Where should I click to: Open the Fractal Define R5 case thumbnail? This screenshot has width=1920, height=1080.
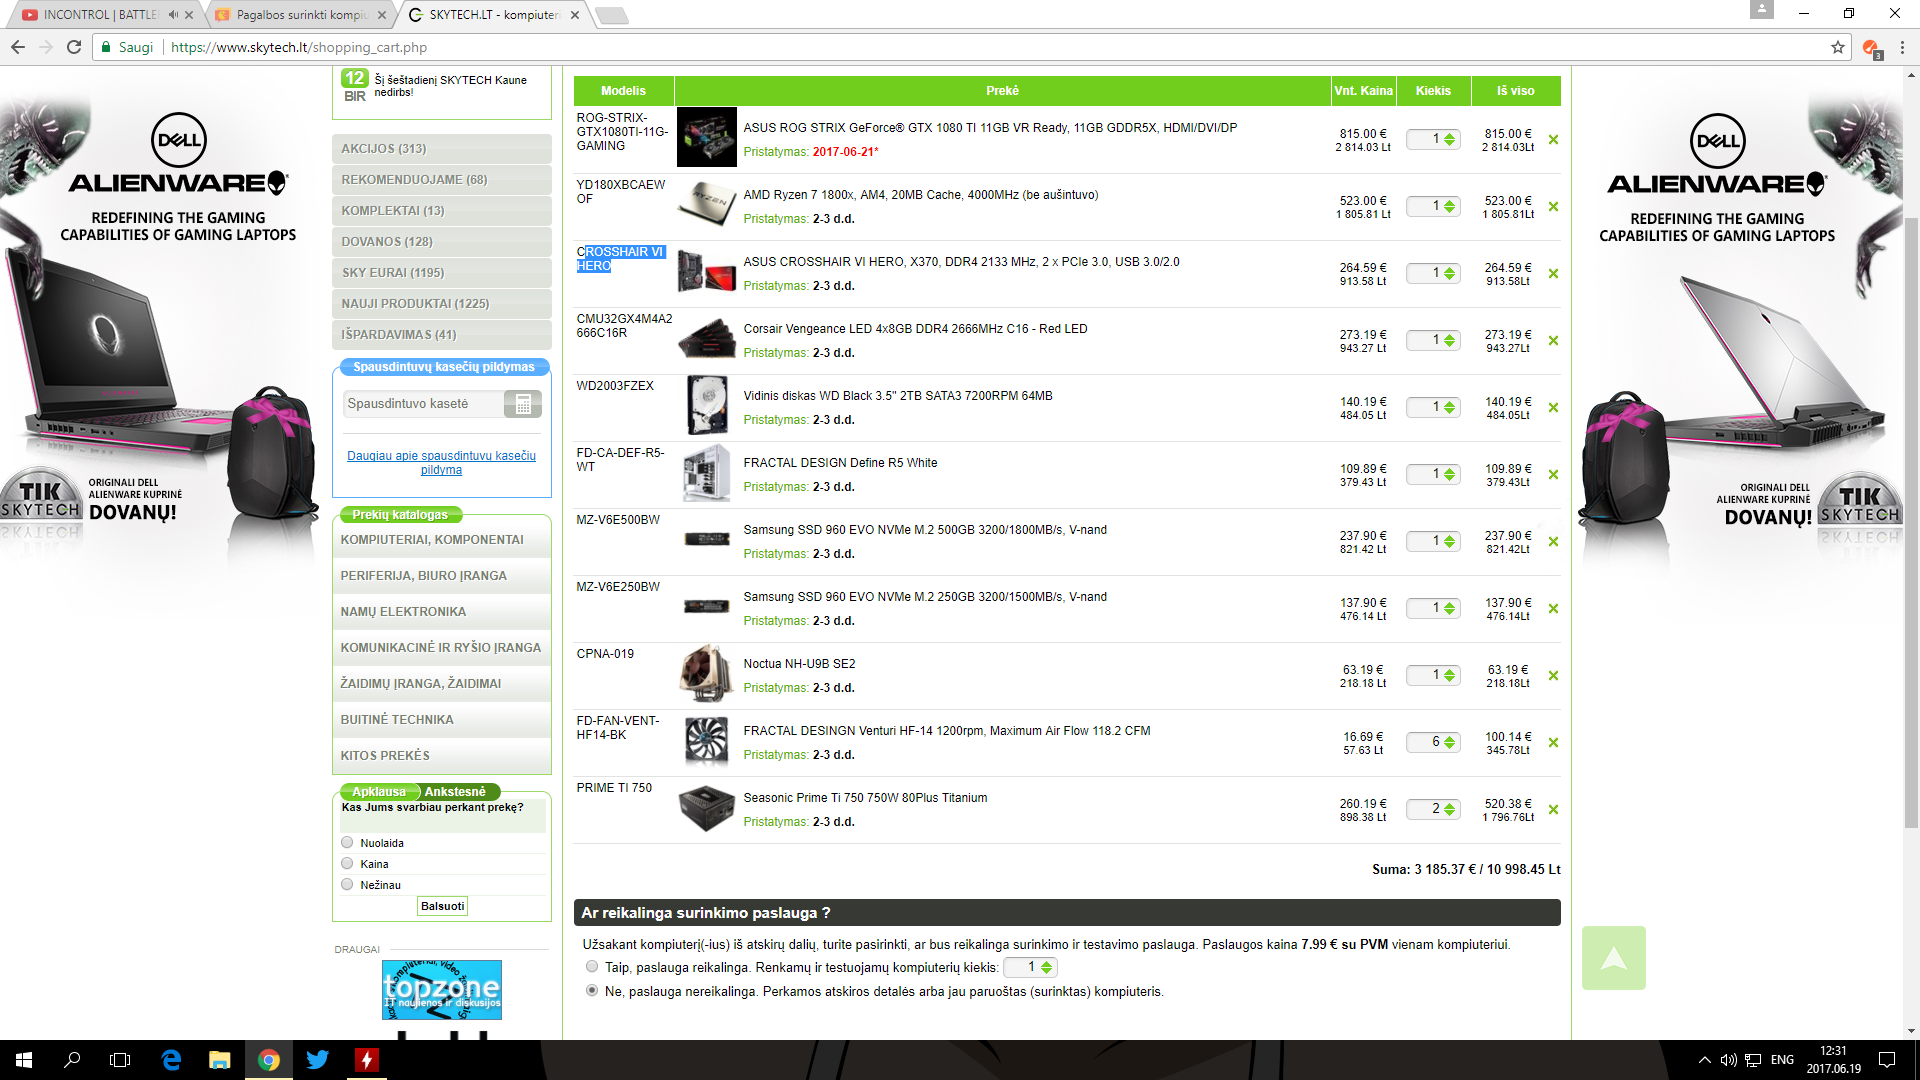706,473
